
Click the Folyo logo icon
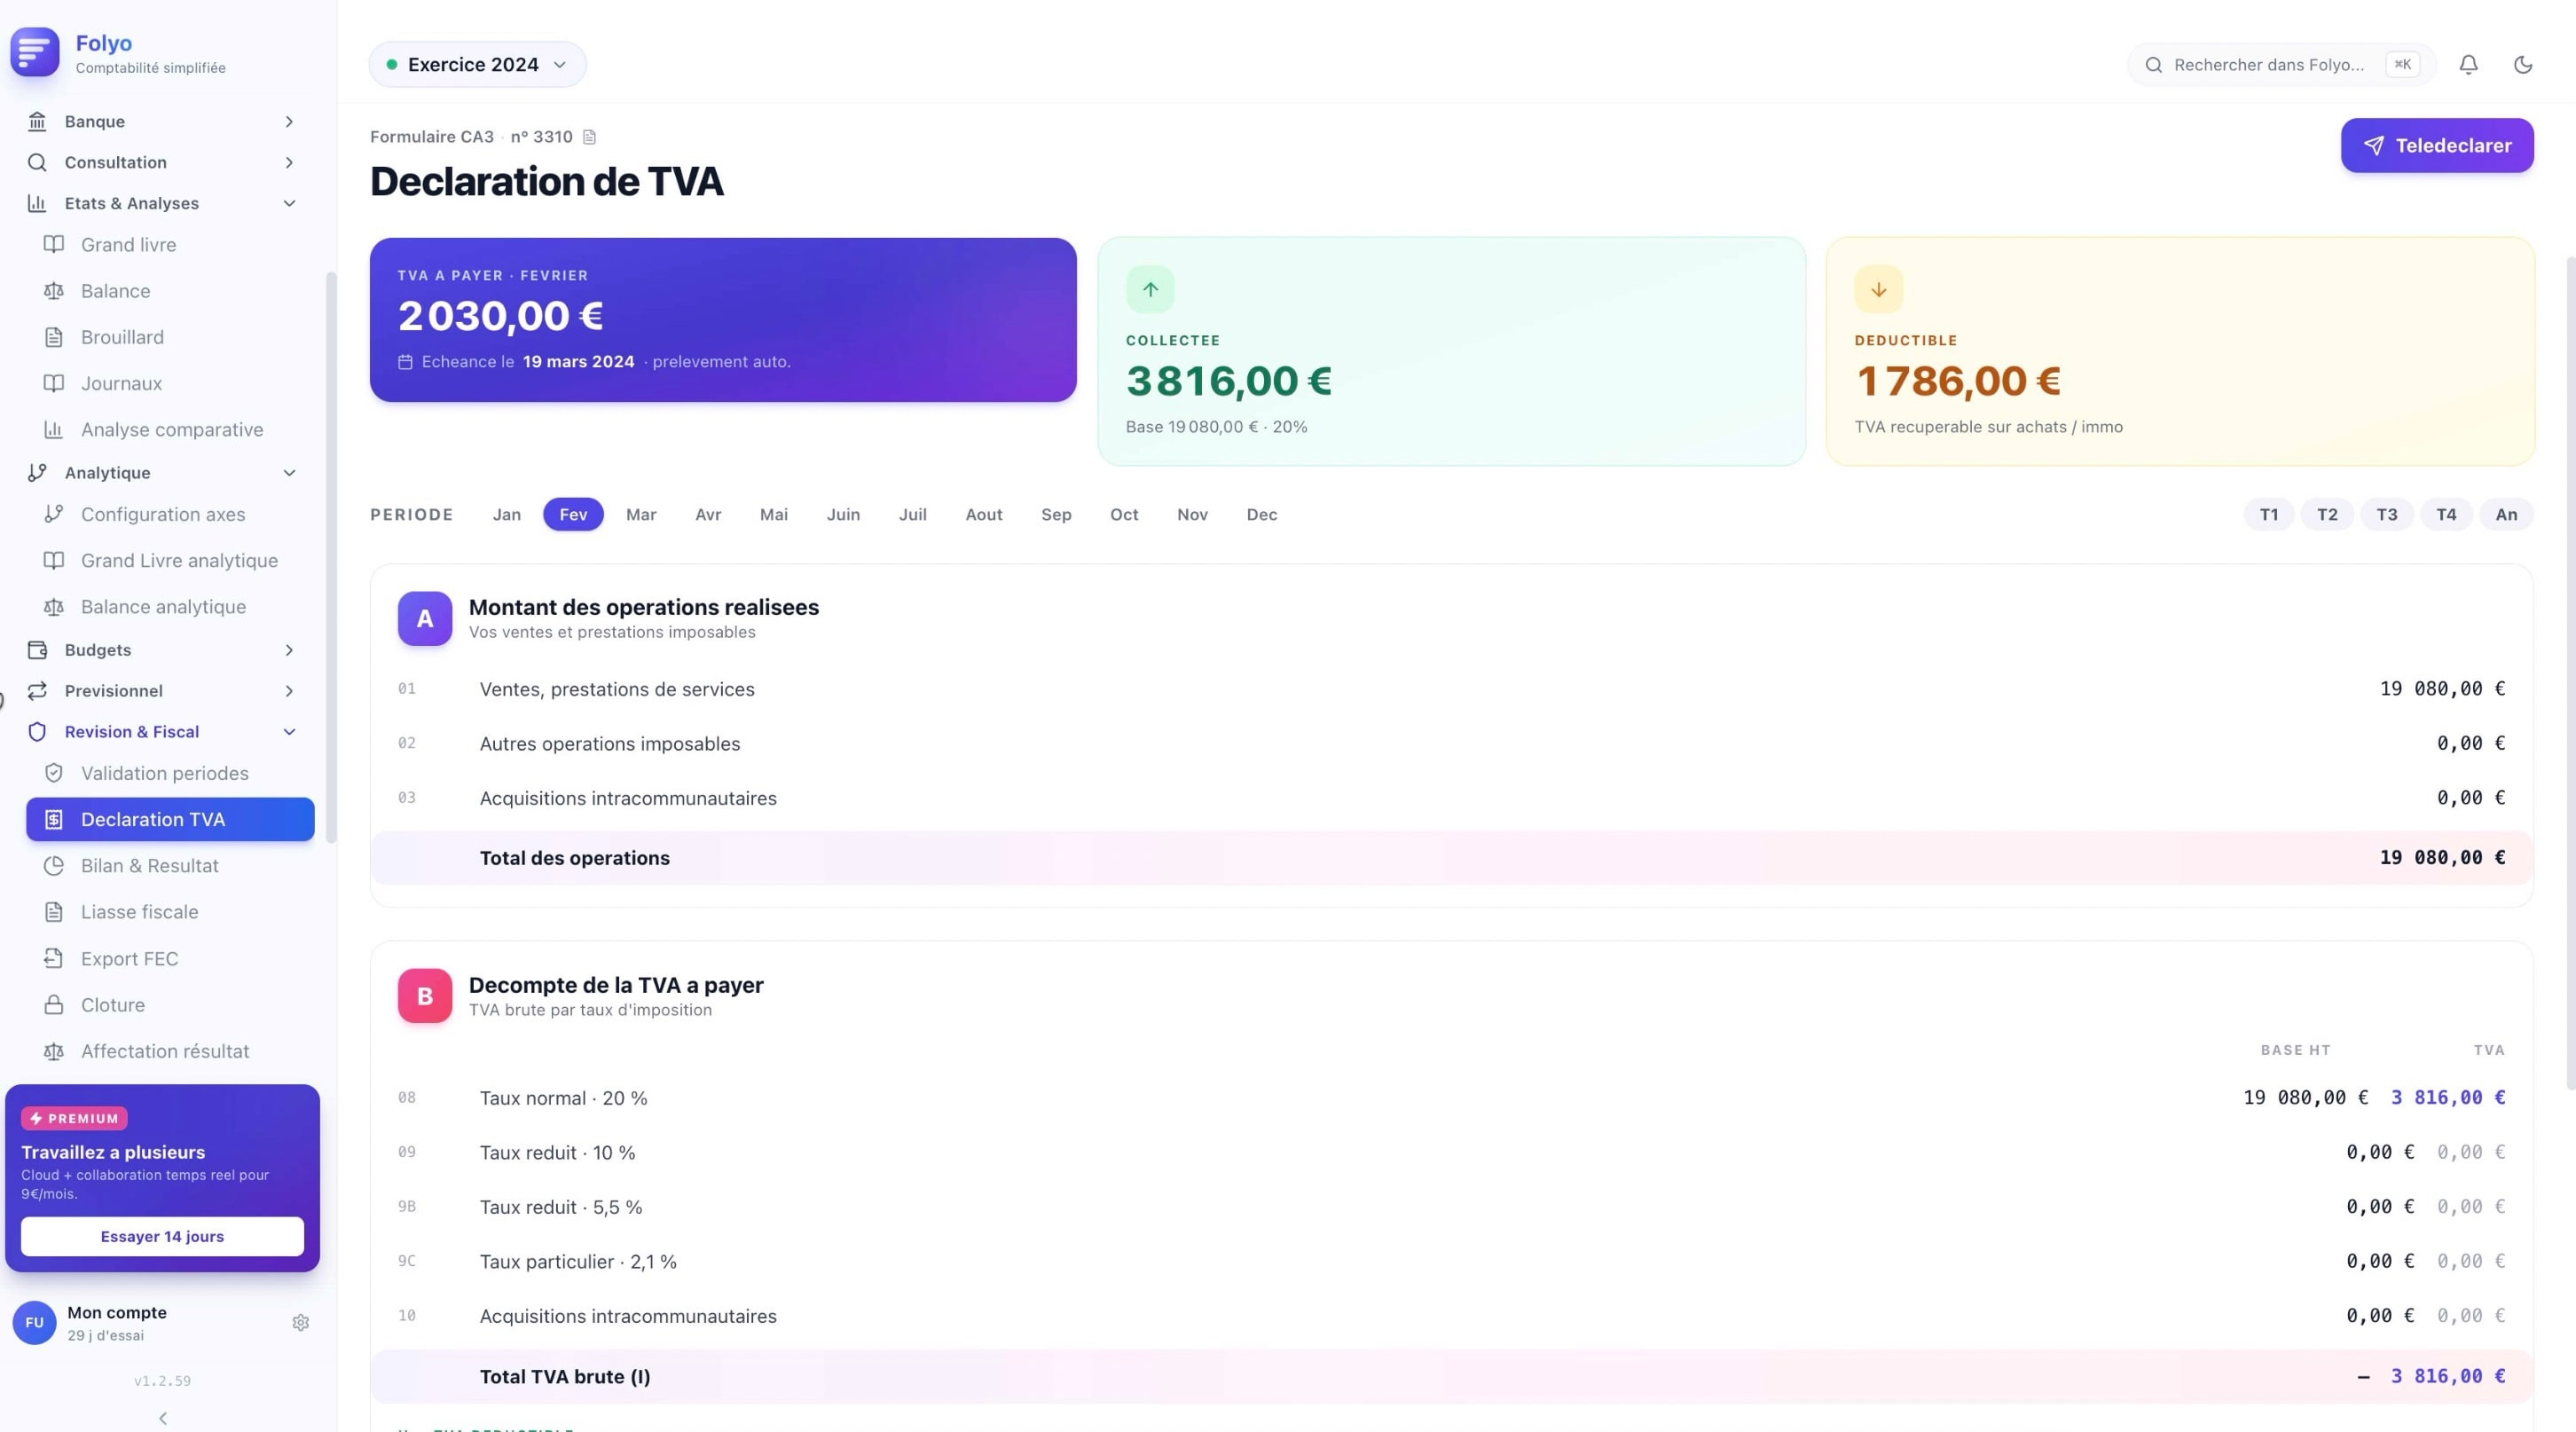tap(35, 52)
